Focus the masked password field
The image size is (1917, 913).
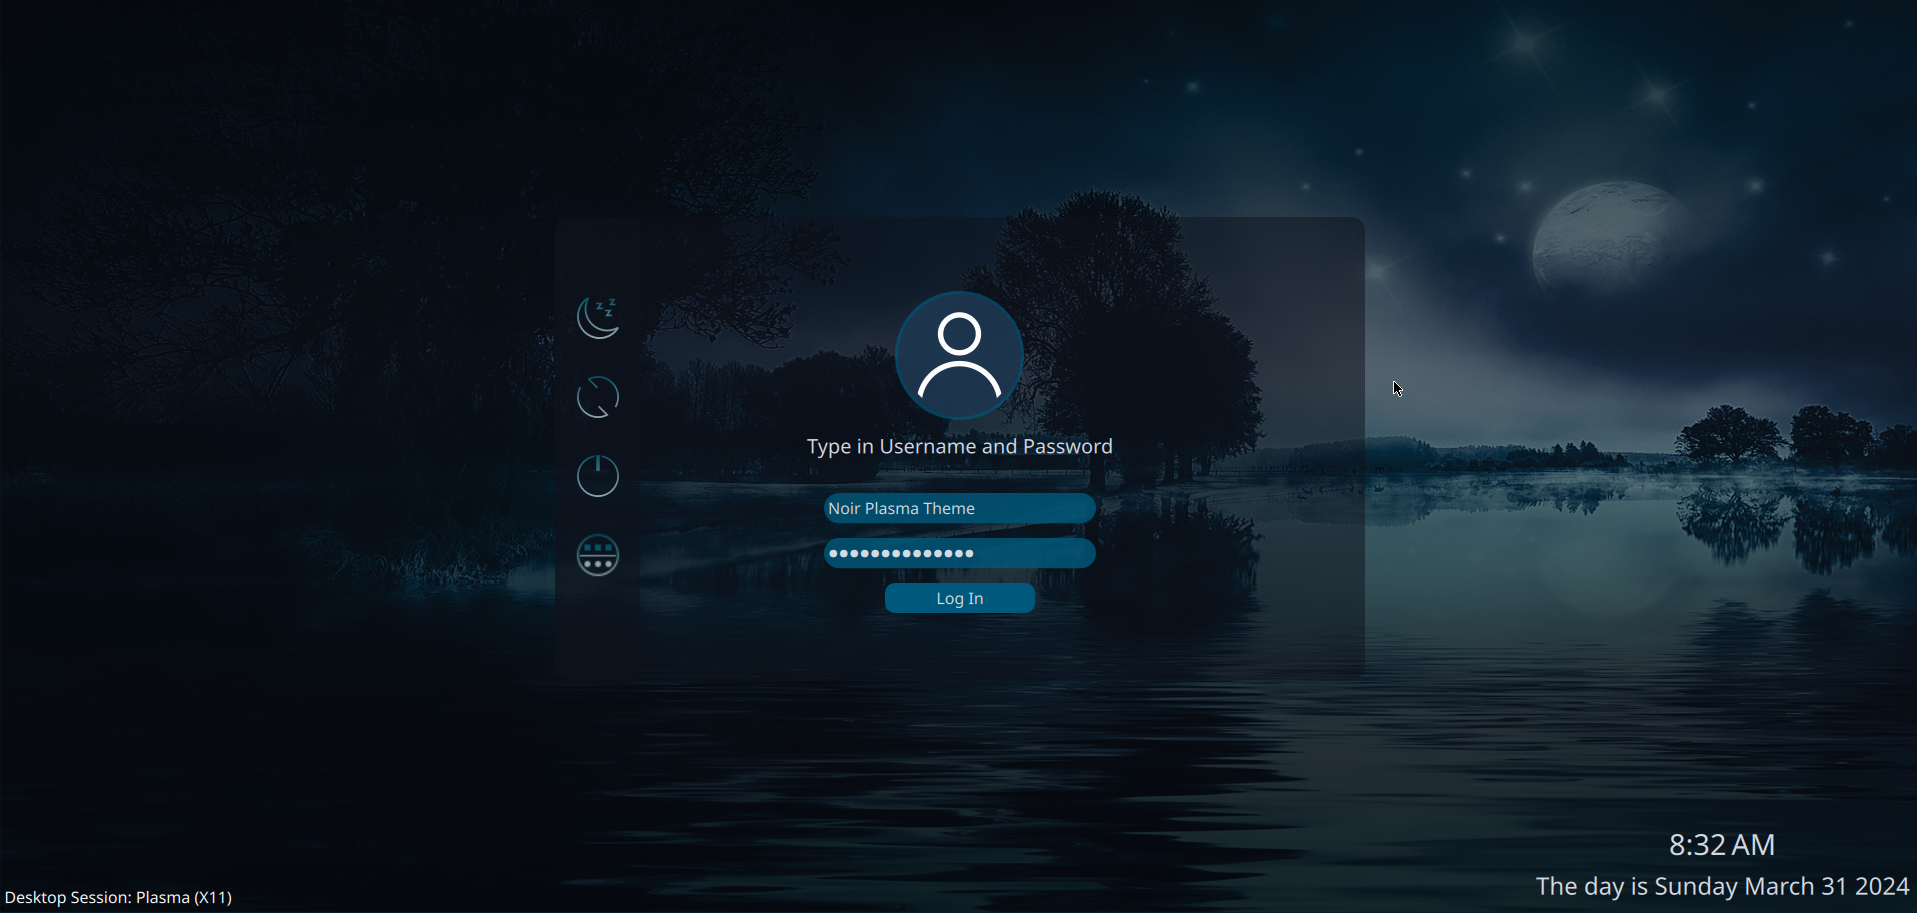click(959, 553)
